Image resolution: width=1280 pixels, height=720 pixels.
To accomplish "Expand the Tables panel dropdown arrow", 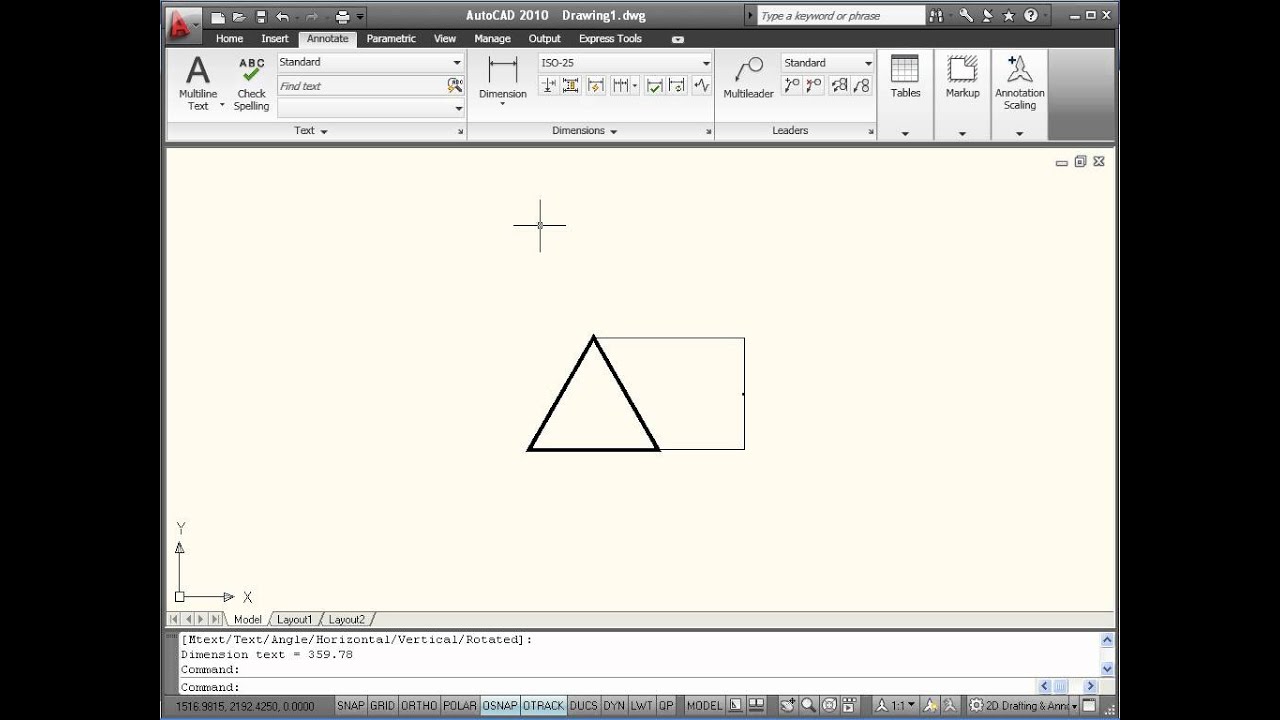I will pos(905,133).
